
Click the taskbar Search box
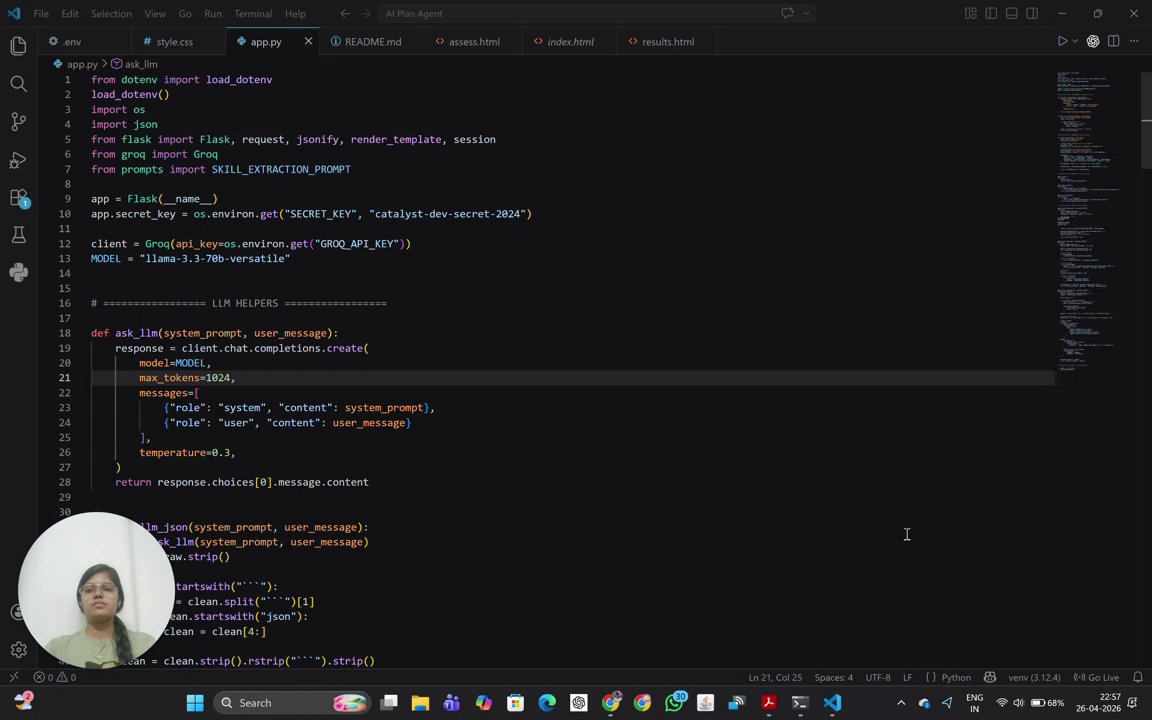point(292,702)
